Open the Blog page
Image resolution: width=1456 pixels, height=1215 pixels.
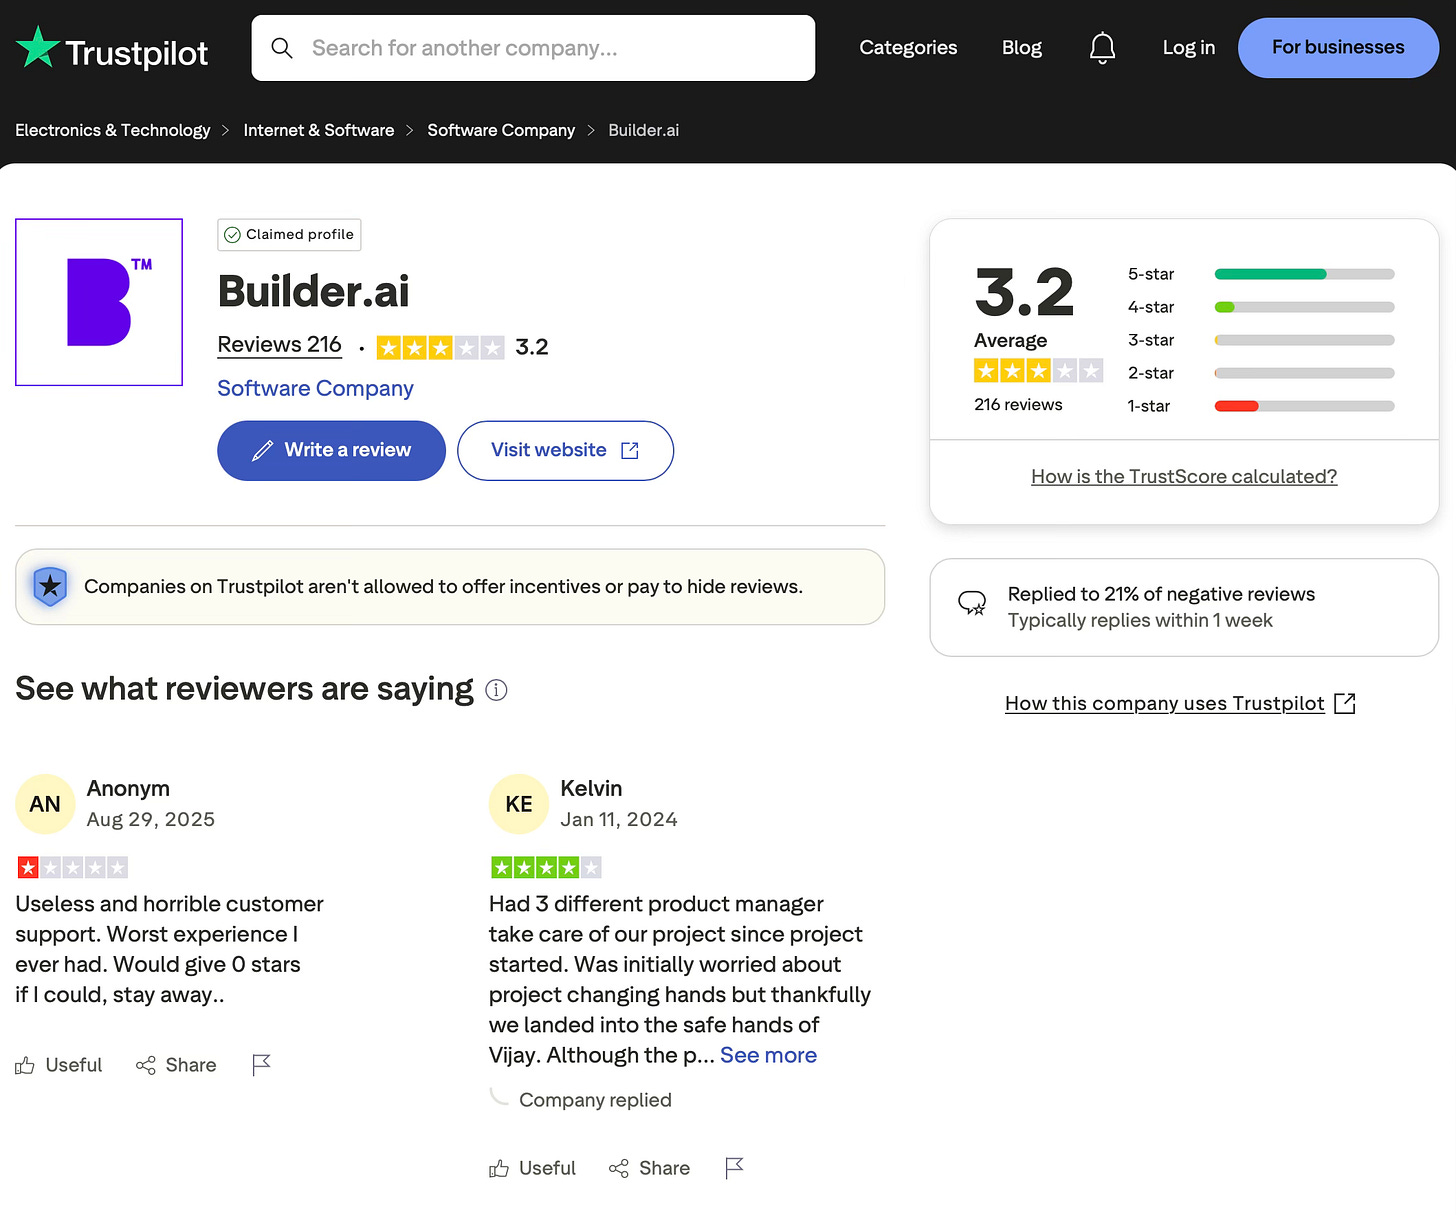point(1022,47)
